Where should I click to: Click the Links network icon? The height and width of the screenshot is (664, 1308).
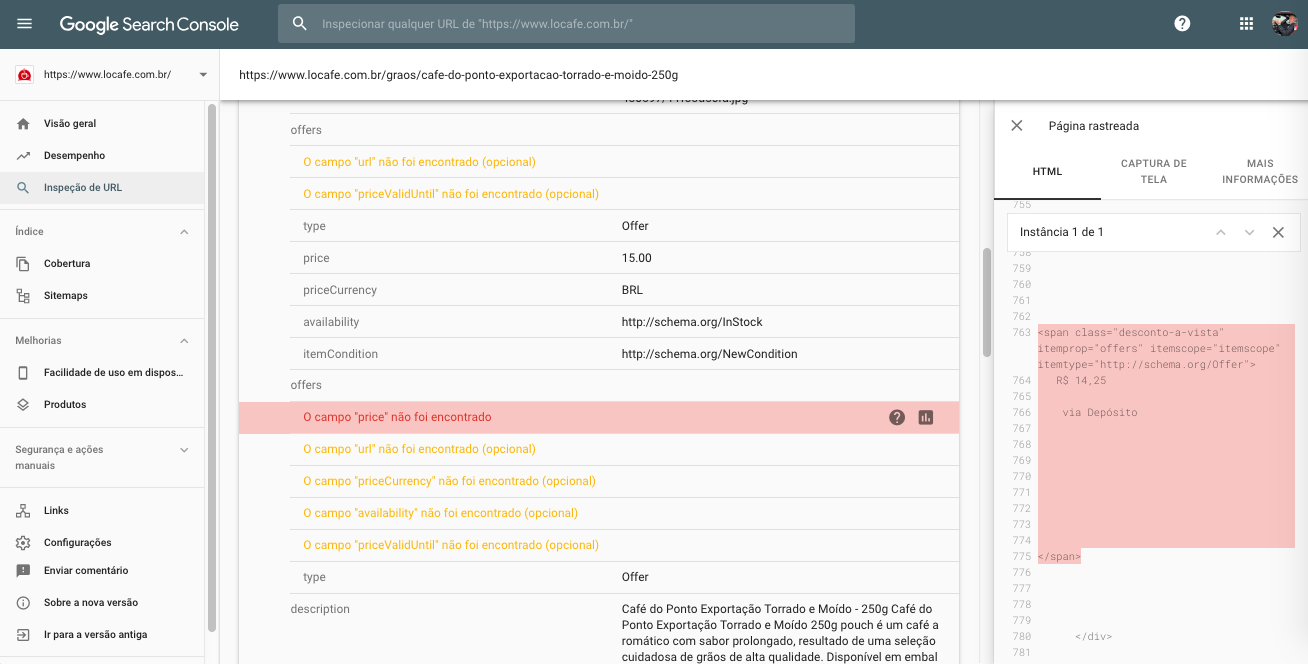(x=23, y=511)
